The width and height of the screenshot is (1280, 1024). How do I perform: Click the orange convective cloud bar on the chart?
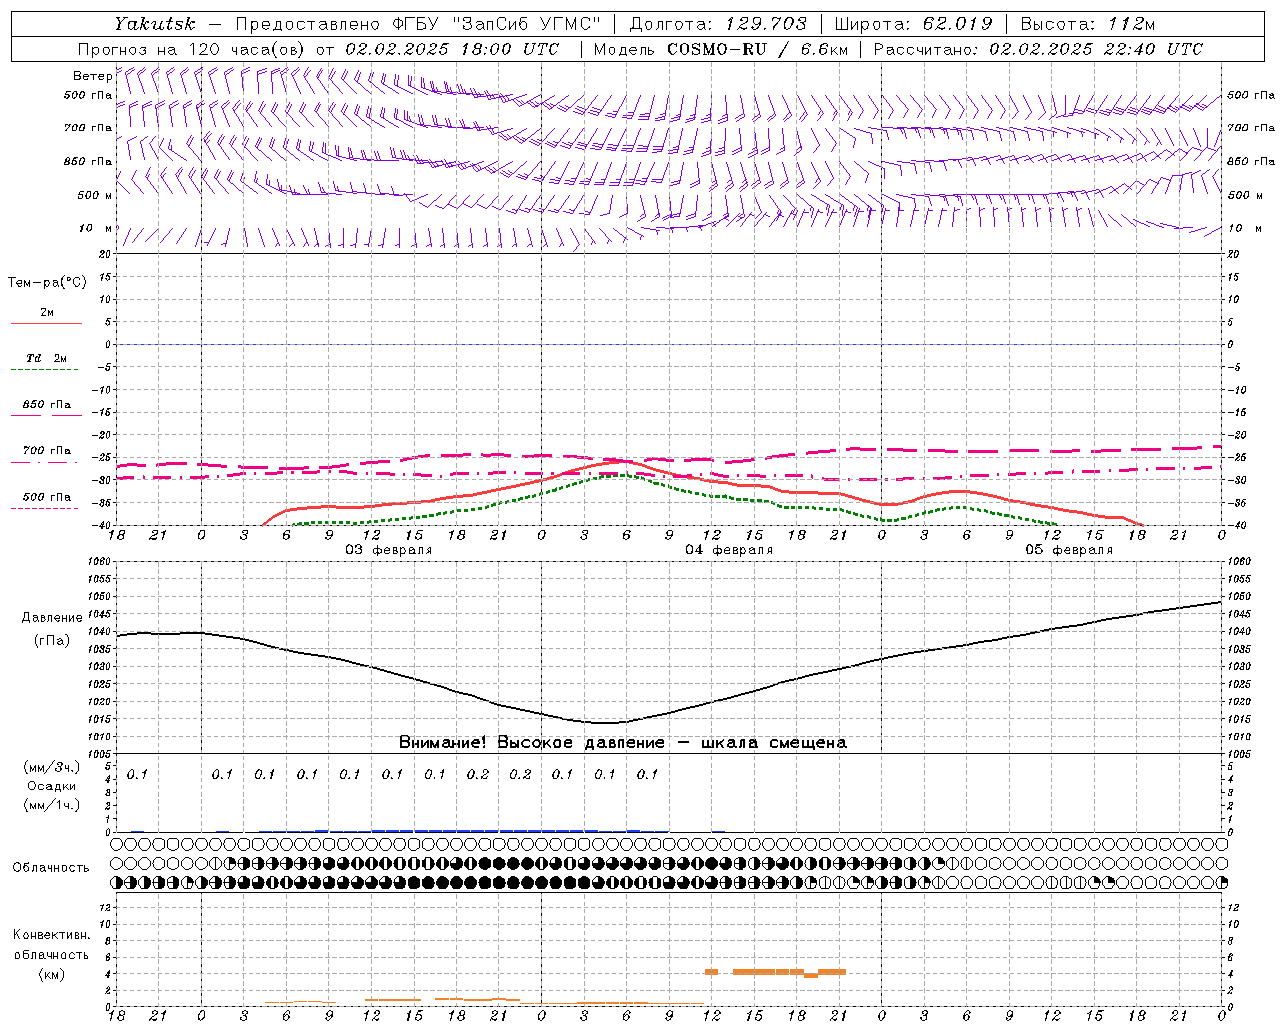789,972
